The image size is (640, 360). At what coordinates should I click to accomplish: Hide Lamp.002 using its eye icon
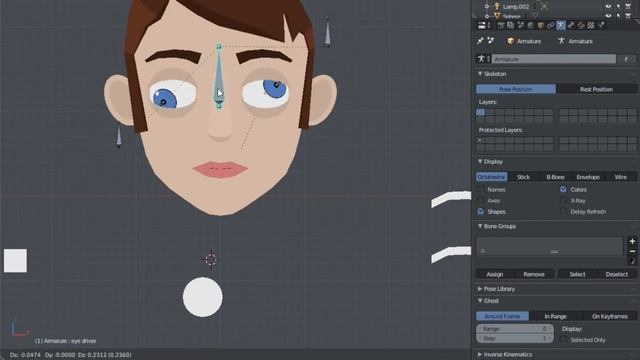pos(608,7)
